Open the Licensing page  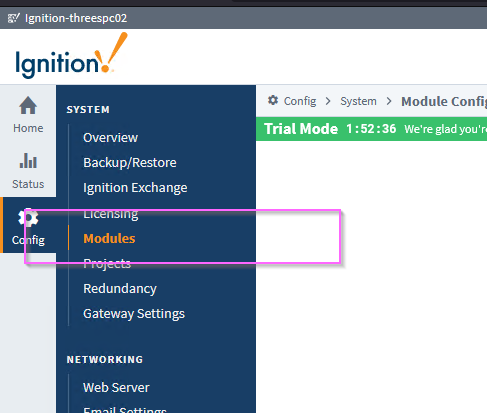(x=111, y=214)
